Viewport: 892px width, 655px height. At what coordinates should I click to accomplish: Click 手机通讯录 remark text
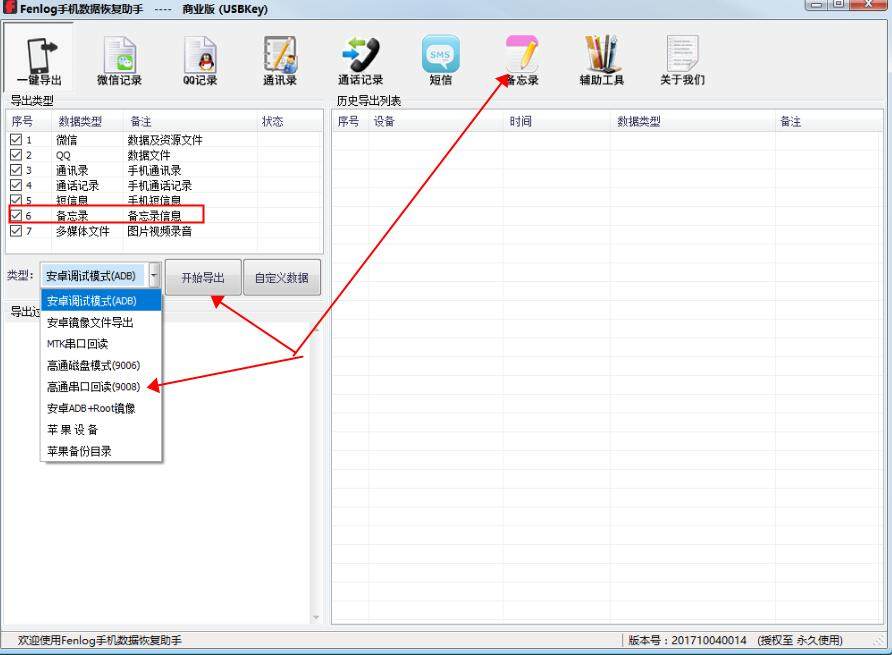pyautogui.click(x=155, y=170)
